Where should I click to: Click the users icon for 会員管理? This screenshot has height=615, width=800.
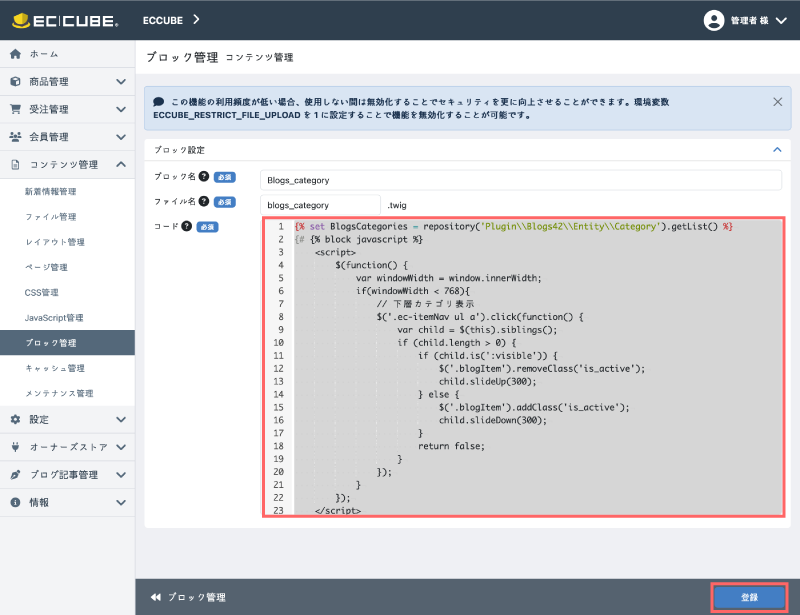(x=15, y=137)
